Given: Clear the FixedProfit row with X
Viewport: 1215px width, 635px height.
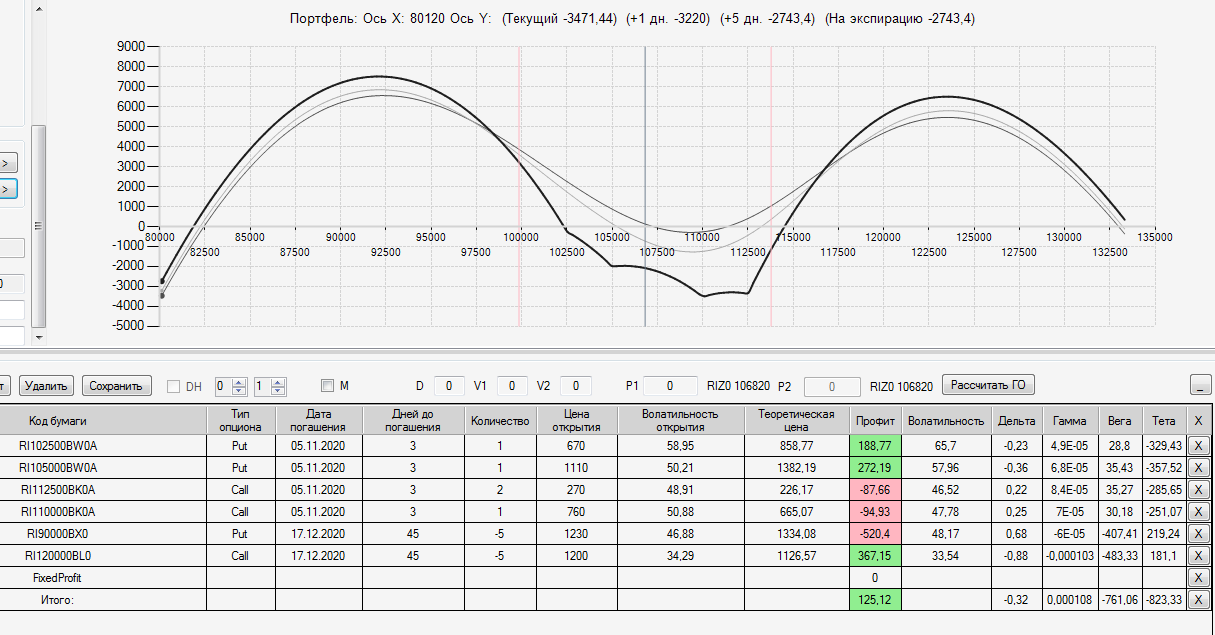Looking at the screenshot, I should (x=1199, y=578).
